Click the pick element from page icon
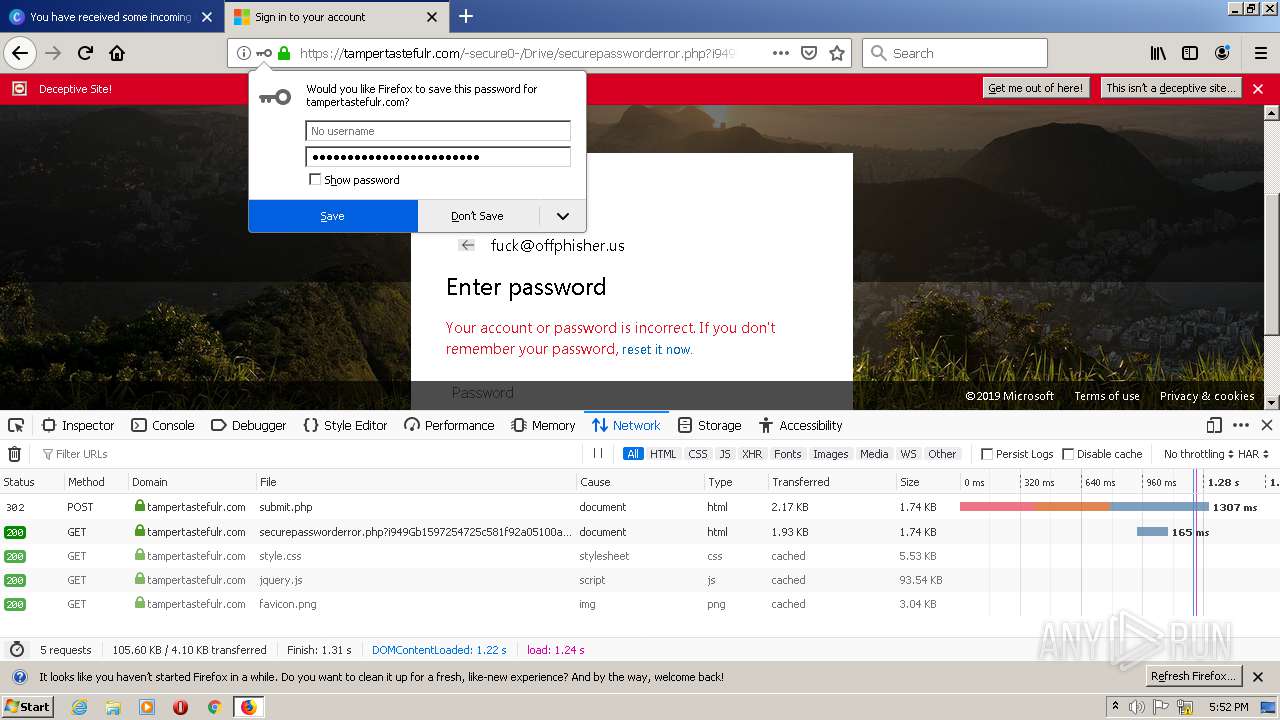This screenshot has height=720, width=1280. tap(16, 425)
